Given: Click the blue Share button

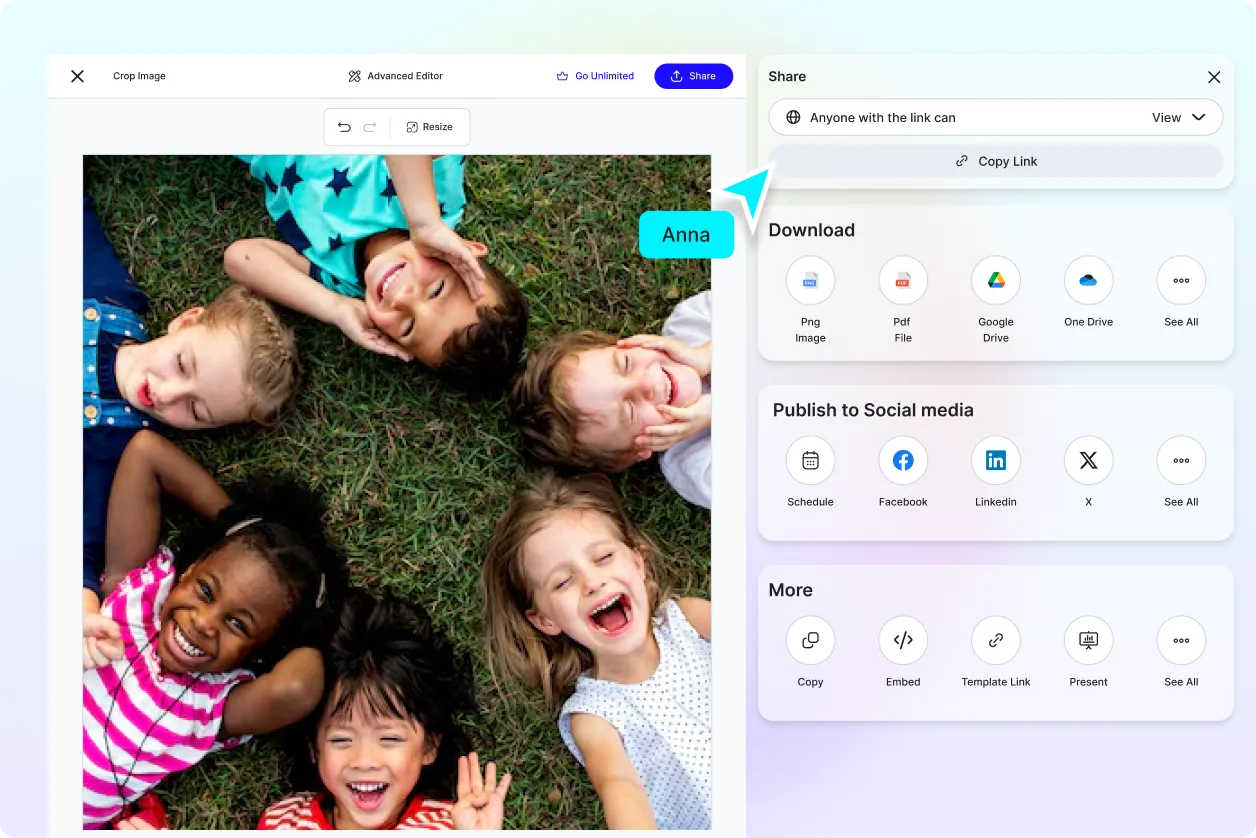Looking at the screenshot, I should pyautogui.click(x=693, y=76).
